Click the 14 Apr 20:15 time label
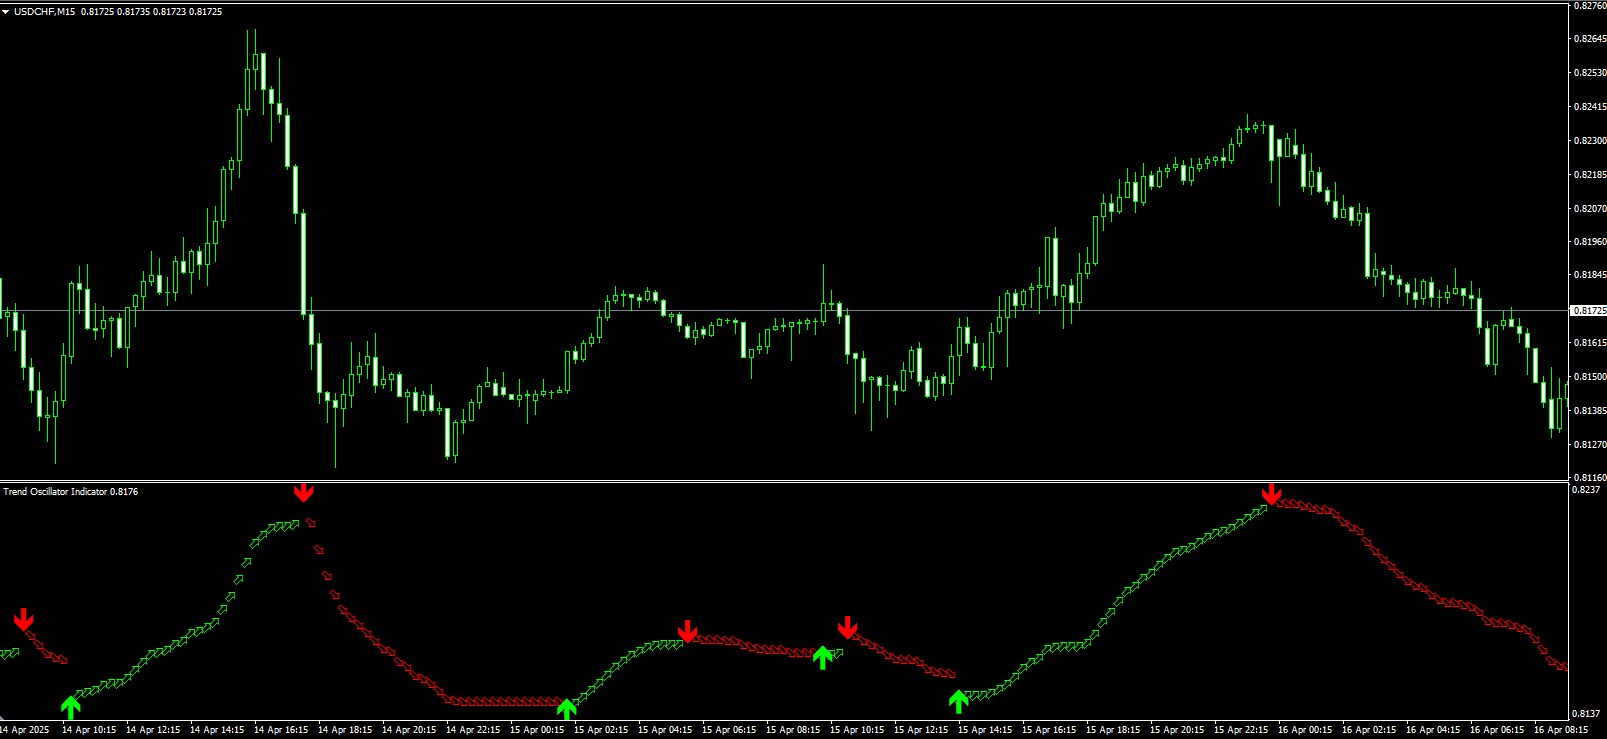This screenshot has height=739, width=1607. tap(409, 730)
